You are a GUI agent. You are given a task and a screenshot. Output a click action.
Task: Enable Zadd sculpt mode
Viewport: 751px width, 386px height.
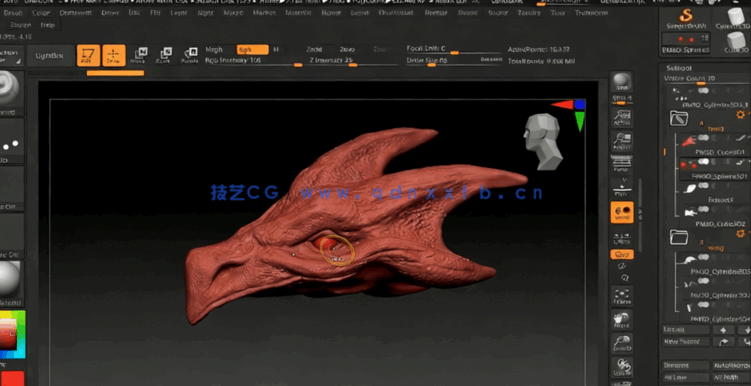314,49
